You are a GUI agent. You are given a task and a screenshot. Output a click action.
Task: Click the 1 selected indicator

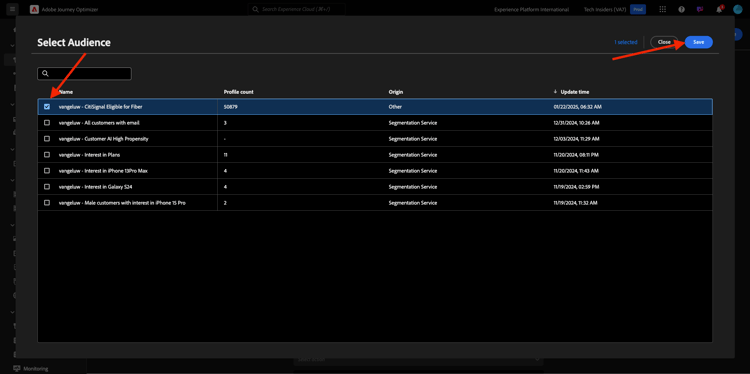coord(626,42)
